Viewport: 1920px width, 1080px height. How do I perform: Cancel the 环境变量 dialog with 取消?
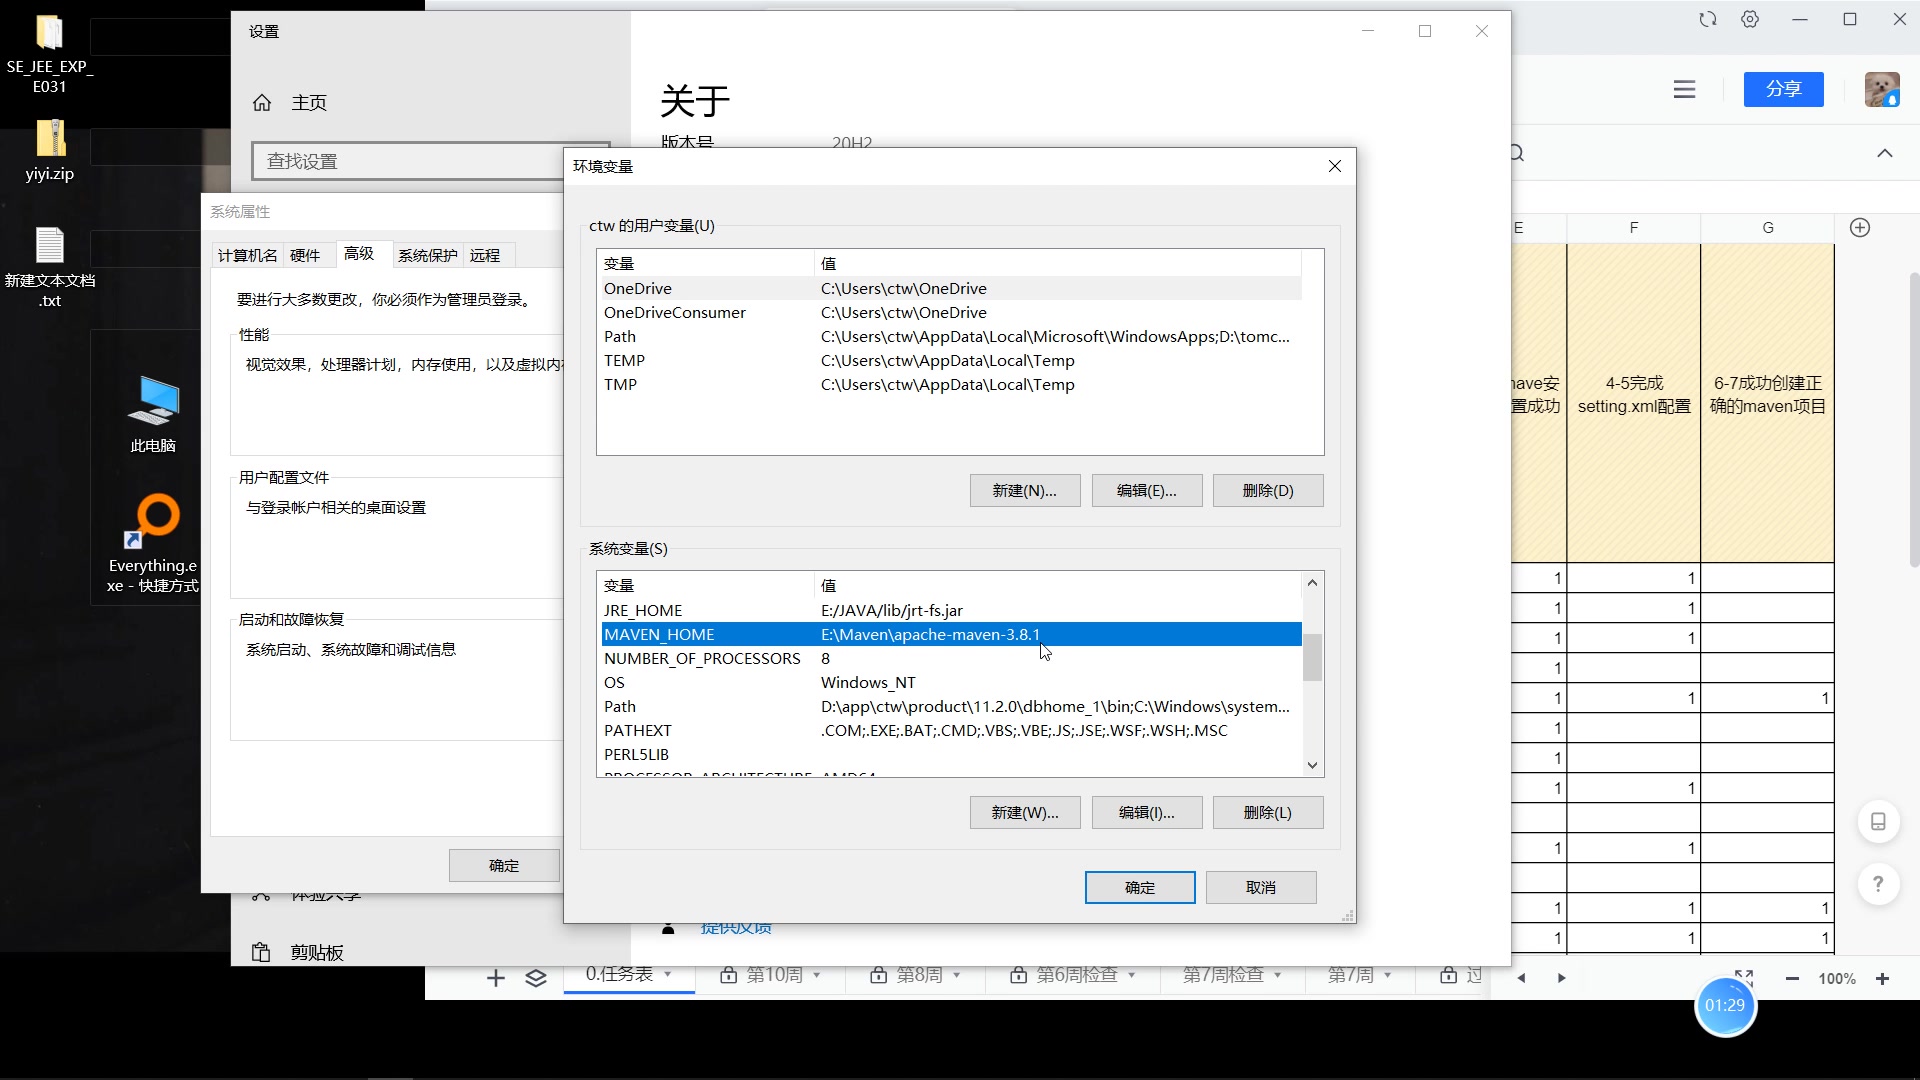(x=1261, y=887)
